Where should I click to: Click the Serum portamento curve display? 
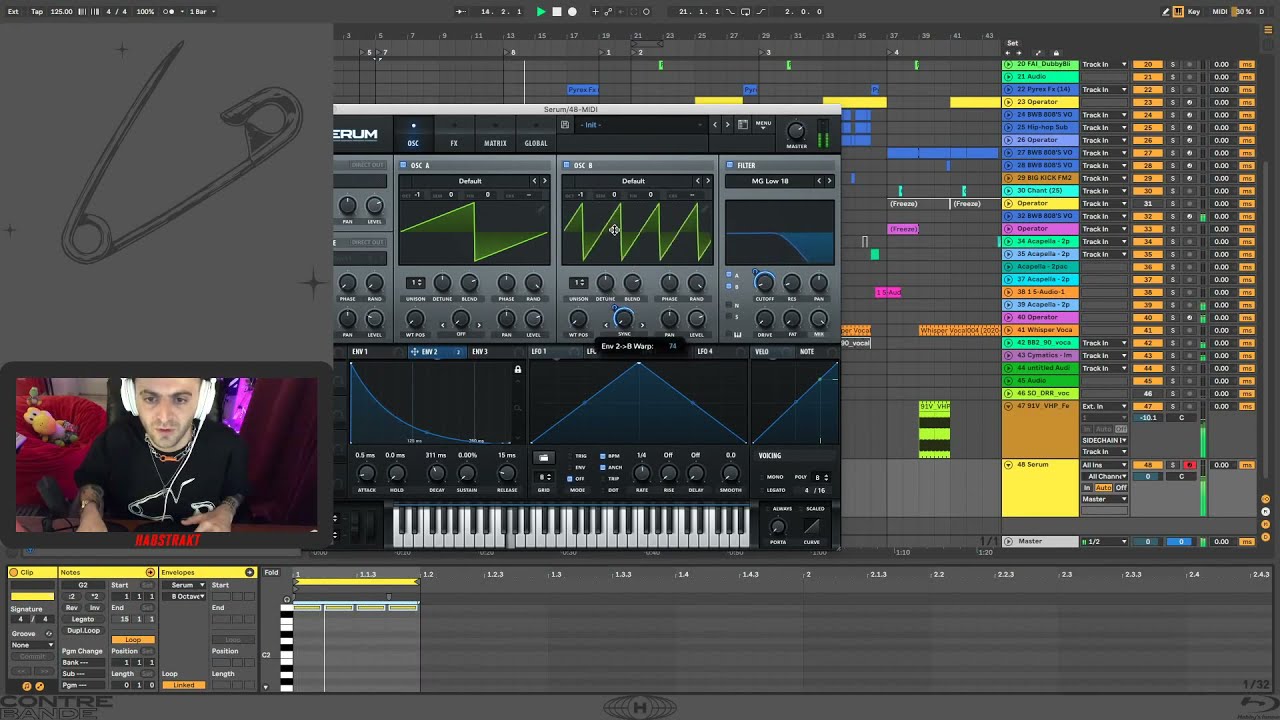point(811,527)
